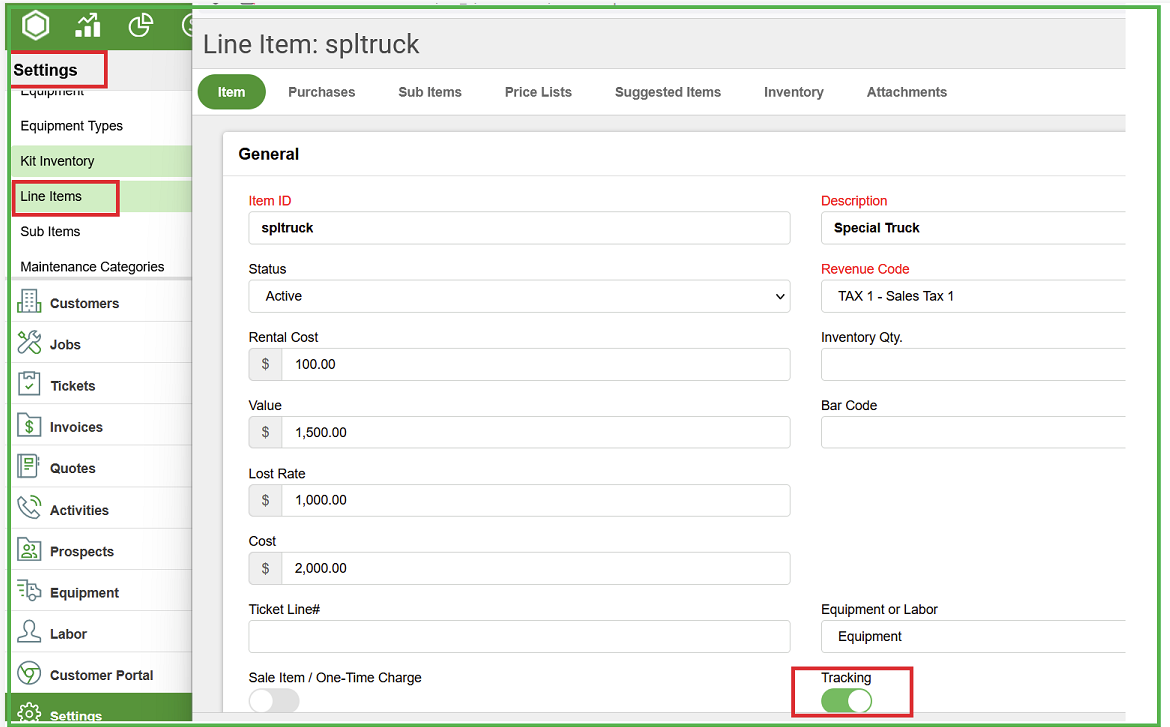Click the Lost Rate field 1,000.00
The width and height of the screenshot is (1170, 727).
click(536, 500)
